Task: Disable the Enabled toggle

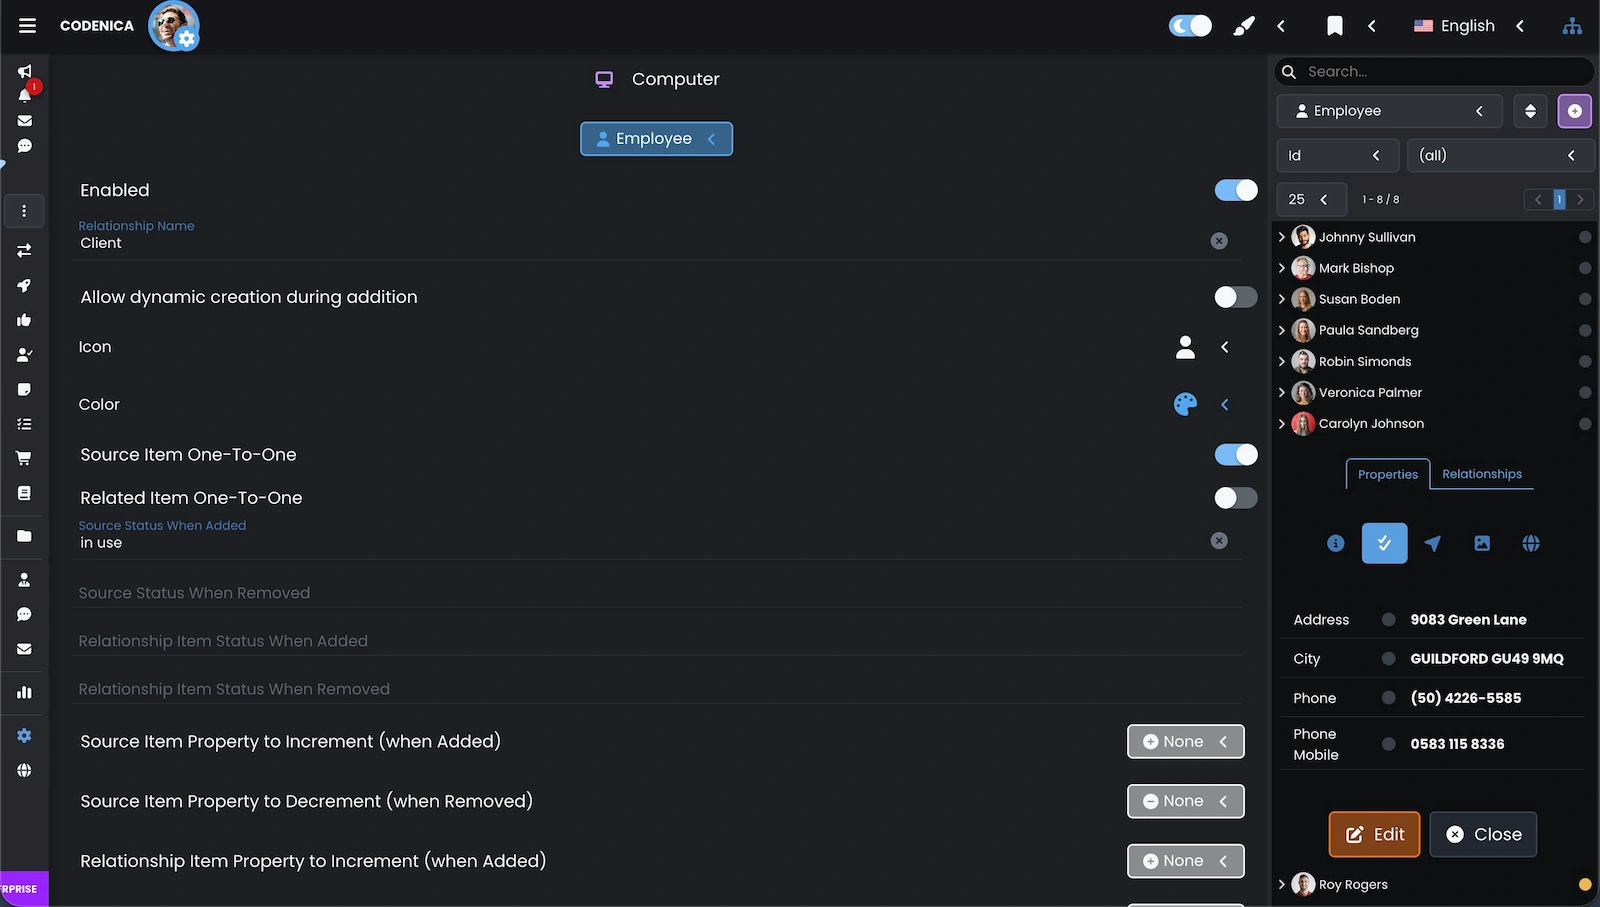Action: coord(1235,189)
